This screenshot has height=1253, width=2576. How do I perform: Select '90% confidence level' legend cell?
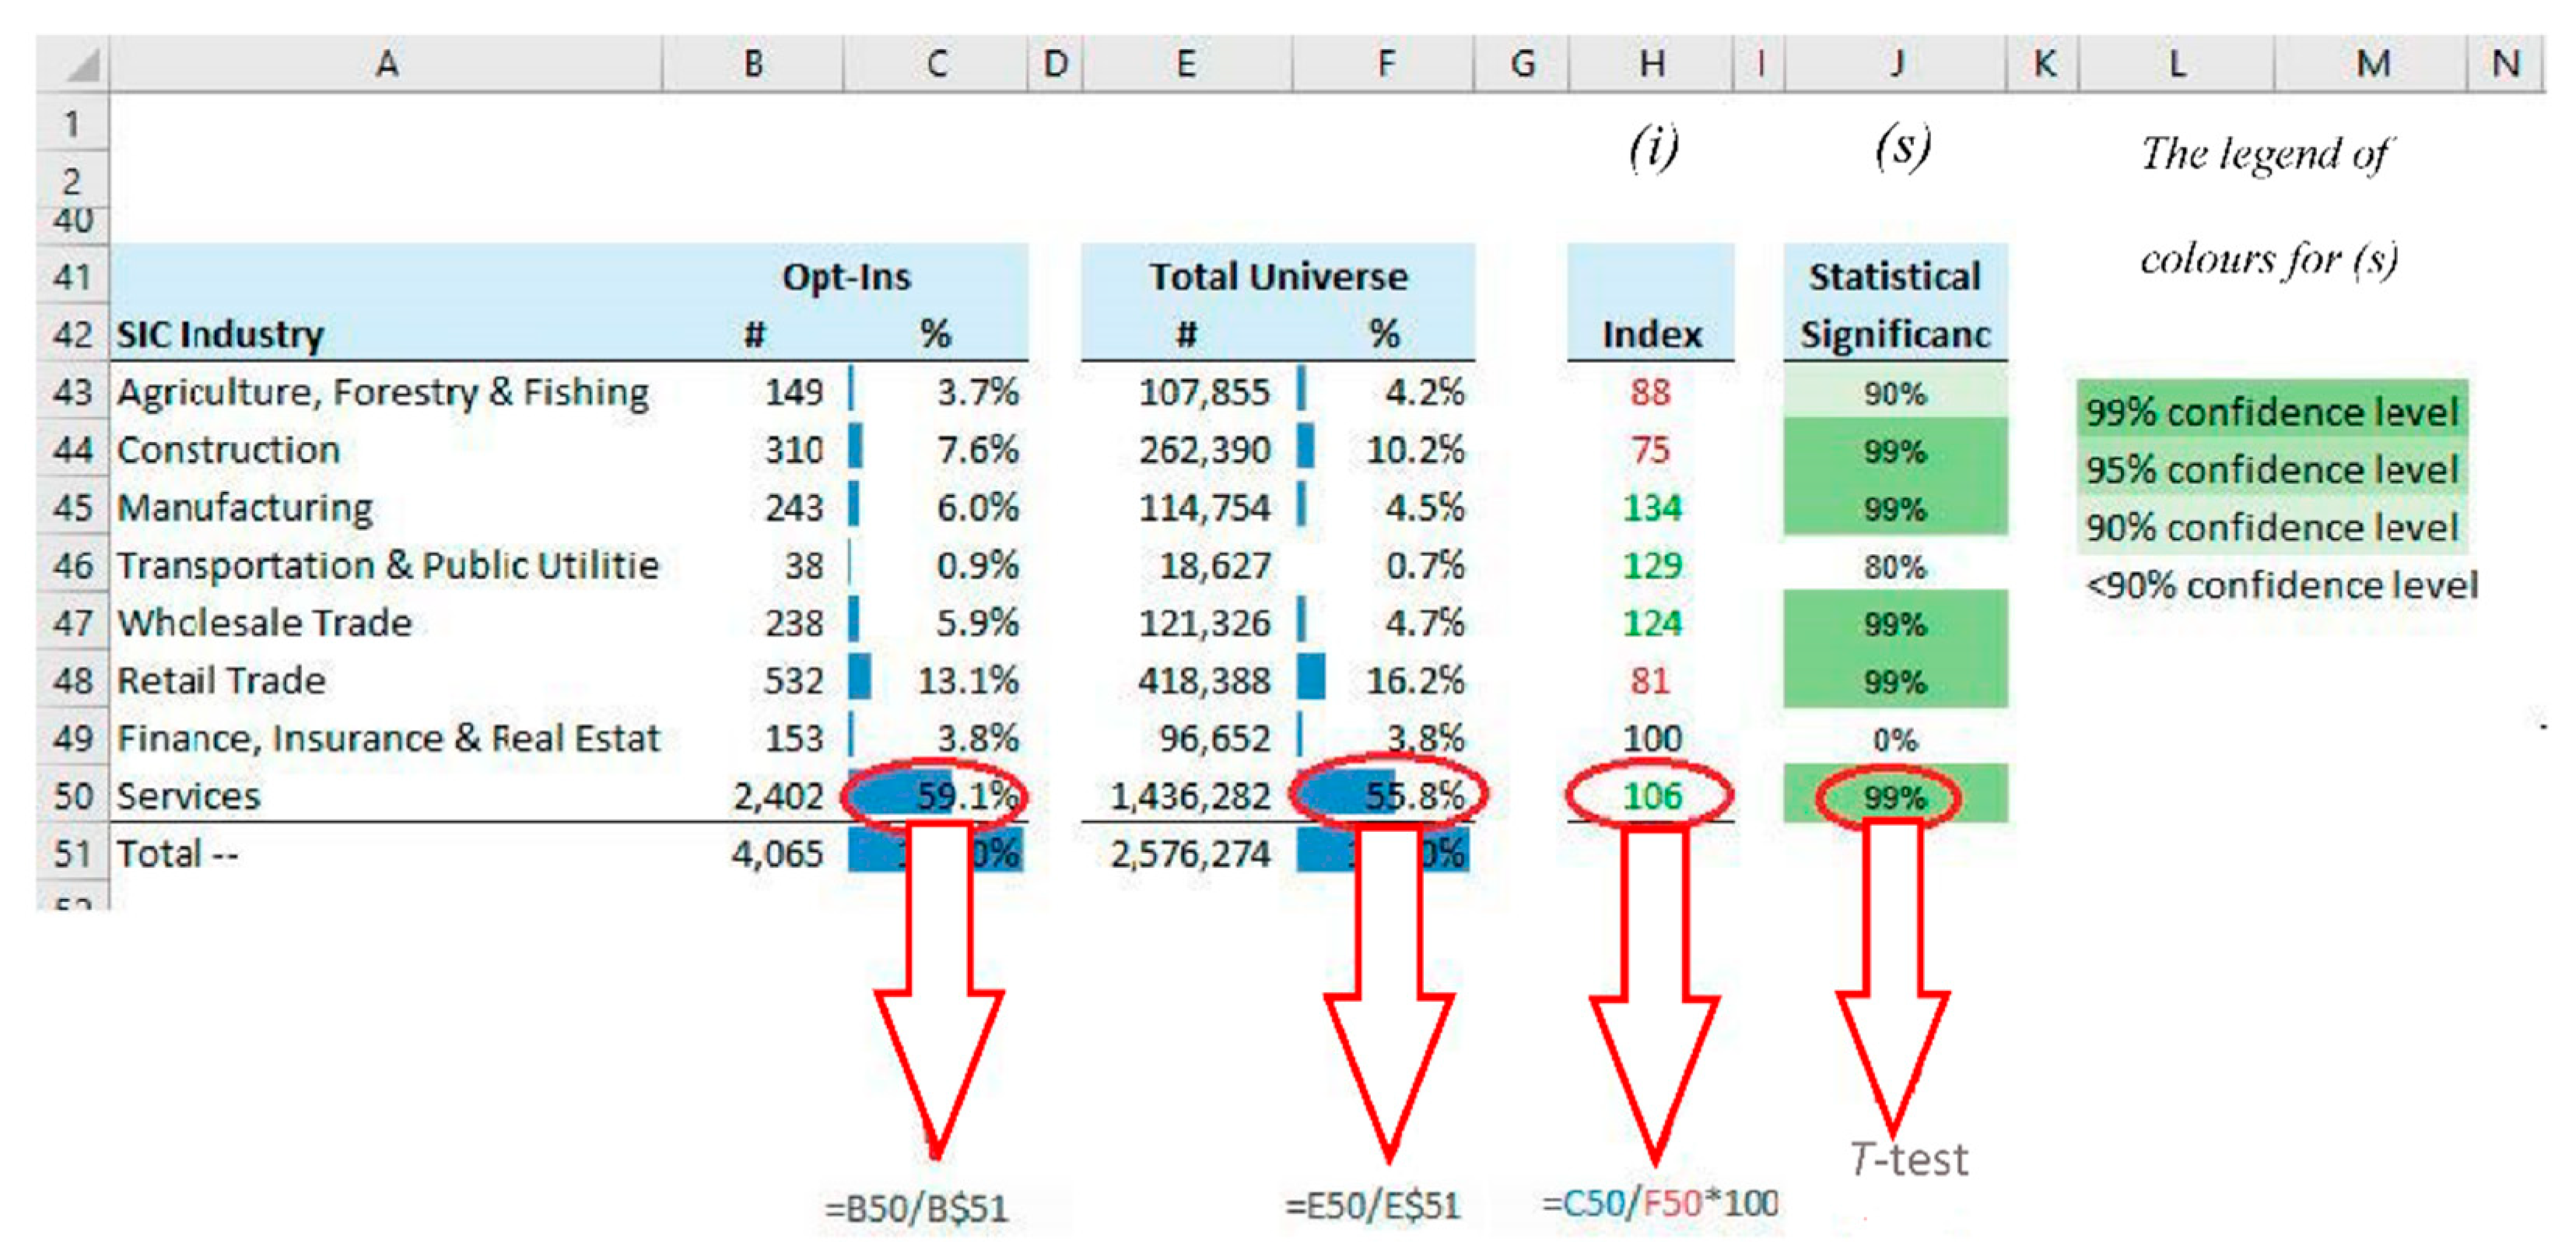click(2272, 527)
